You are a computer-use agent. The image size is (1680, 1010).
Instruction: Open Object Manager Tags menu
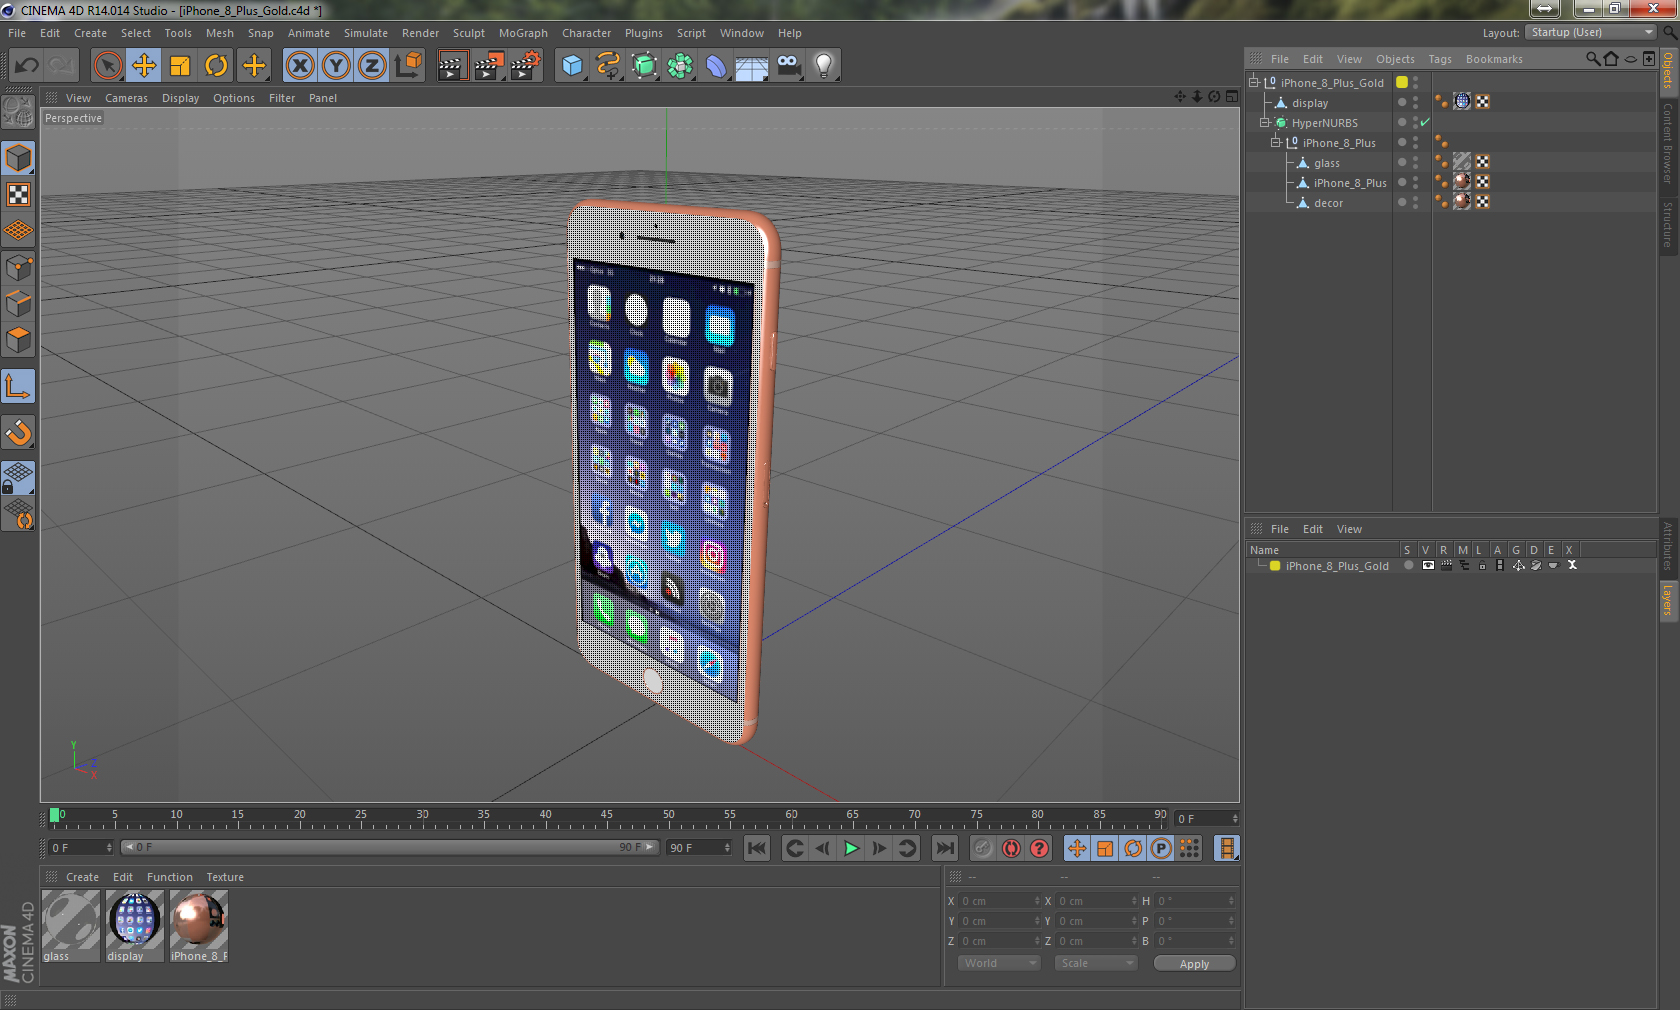click(x=1440, y=59)
